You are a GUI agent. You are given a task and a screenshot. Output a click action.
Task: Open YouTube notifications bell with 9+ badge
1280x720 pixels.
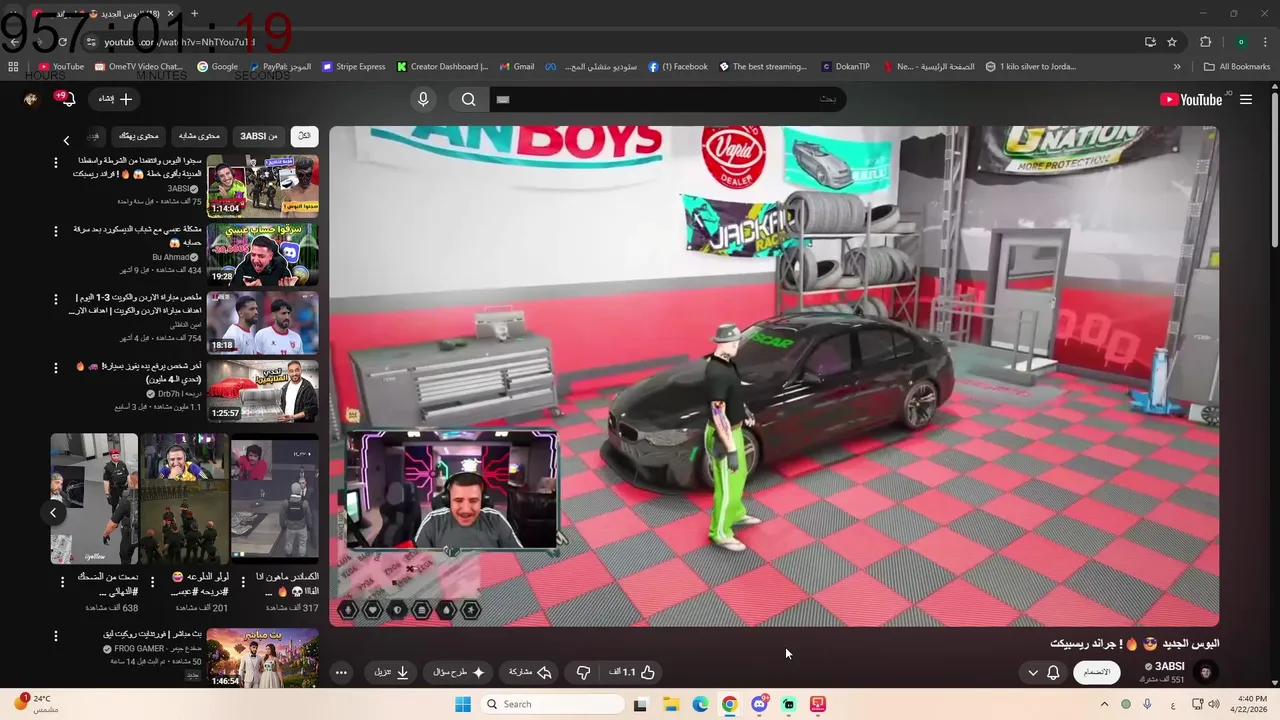(x=69, y=99)
